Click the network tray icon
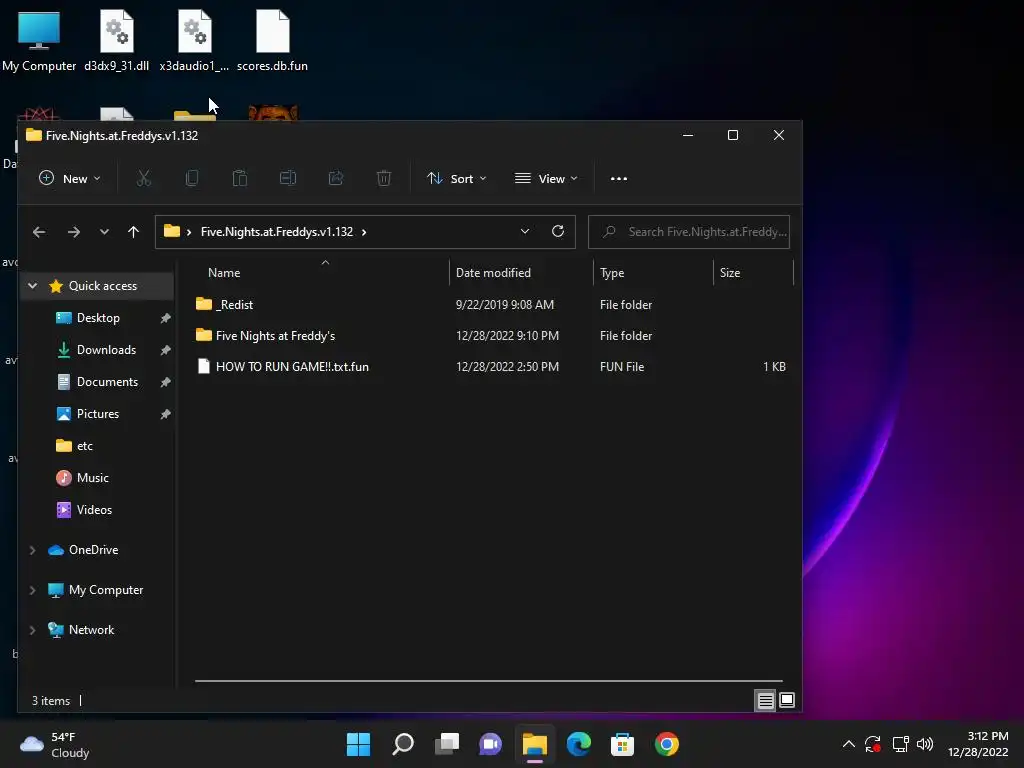Viewport: 1024px width, 768px height. point(901,744)
